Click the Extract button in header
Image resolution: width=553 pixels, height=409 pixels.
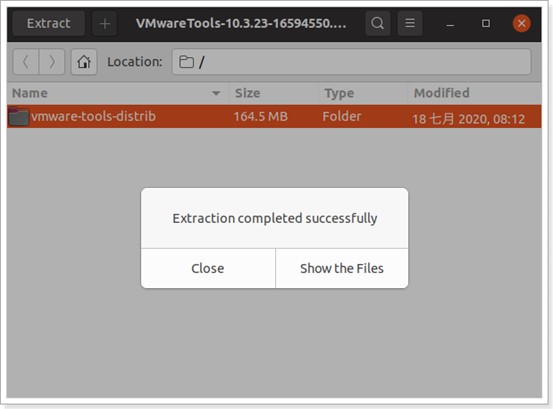tap(49, 24)
